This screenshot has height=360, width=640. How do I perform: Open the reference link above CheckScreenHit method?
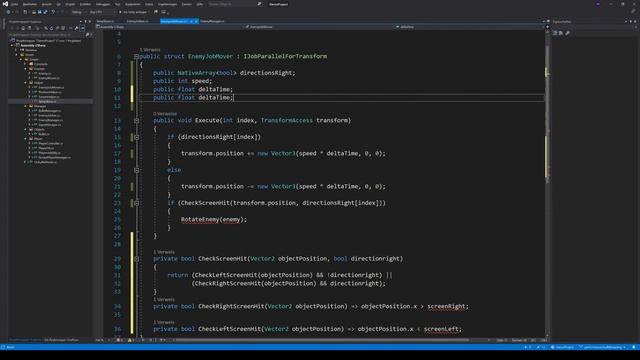pos(164,252)
